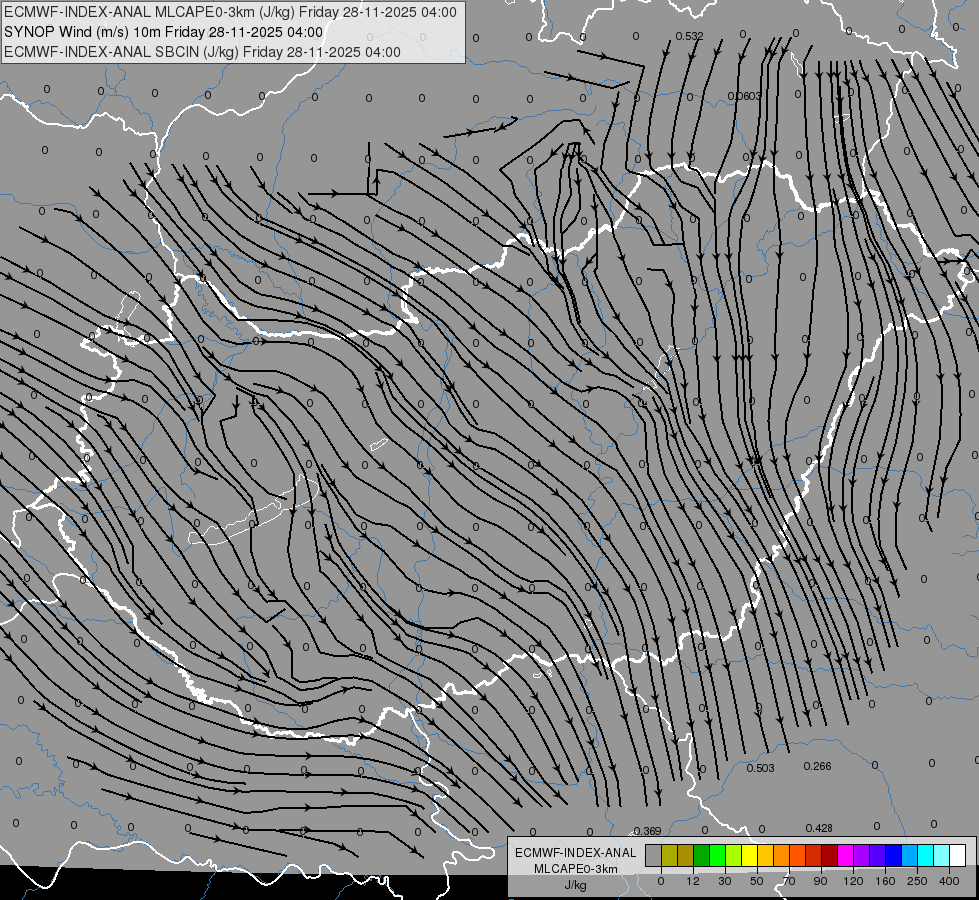979x900 pixels.
Task: Click the J/kg unit label in legend
Action: [x=576, y=885]
